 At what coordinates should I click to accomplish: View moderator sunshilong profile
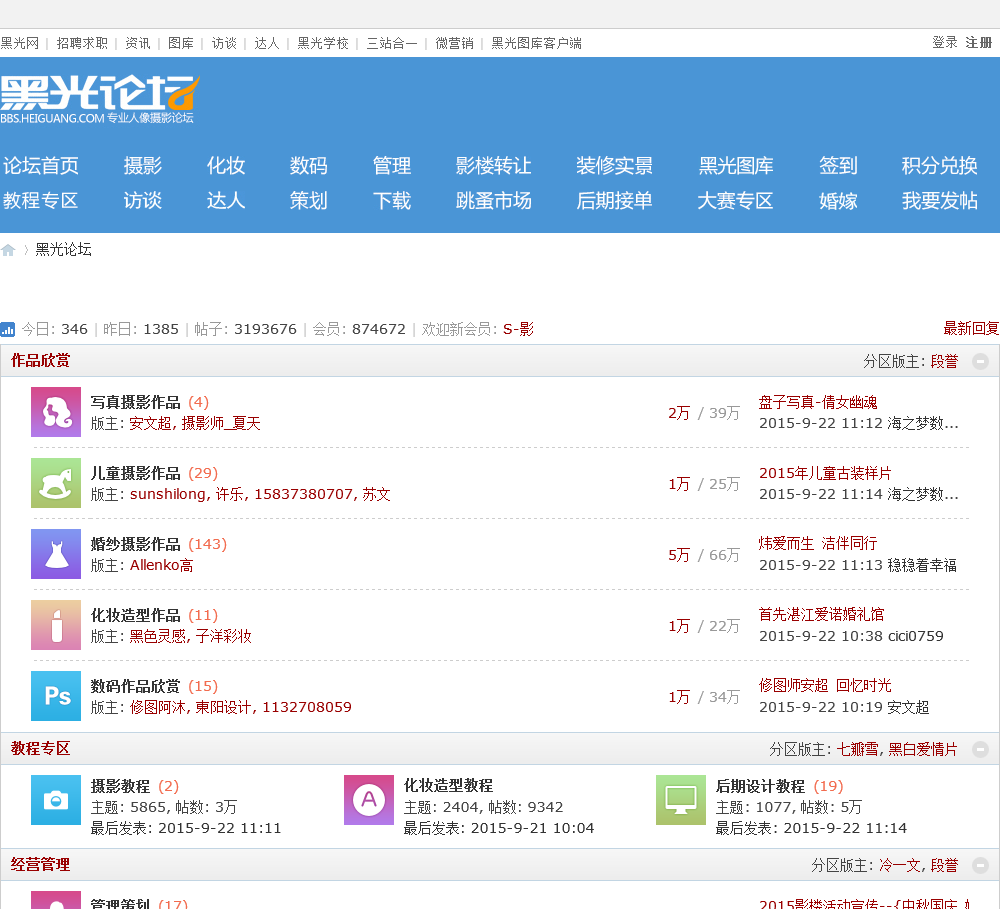point(168,494)
